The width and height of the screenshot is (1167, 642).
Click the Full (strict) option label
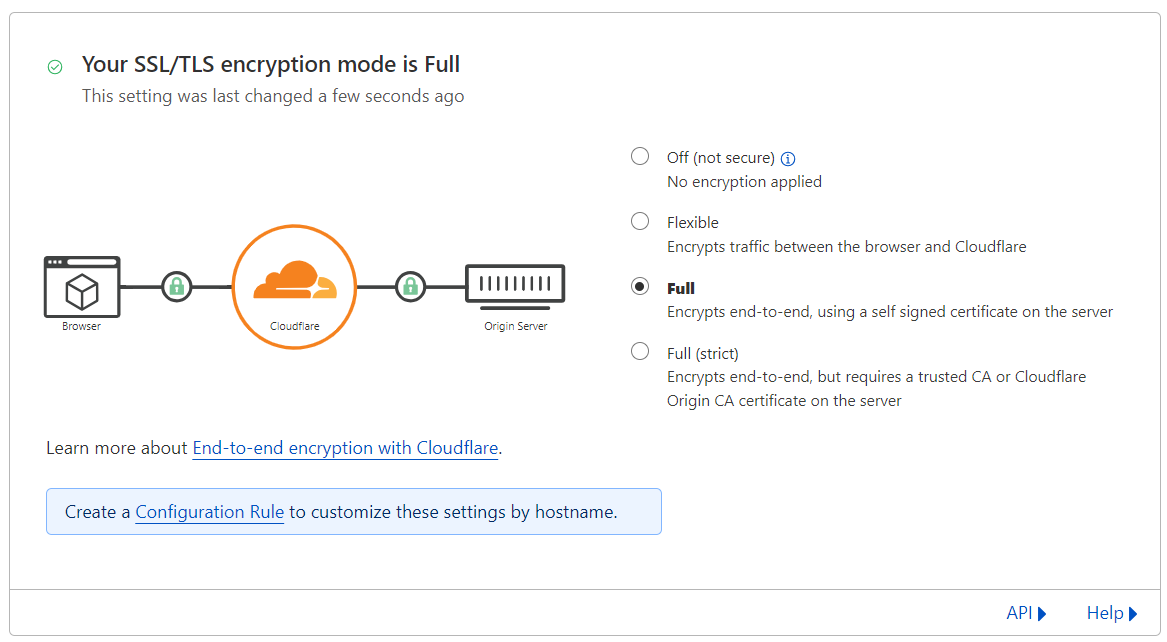703,353
